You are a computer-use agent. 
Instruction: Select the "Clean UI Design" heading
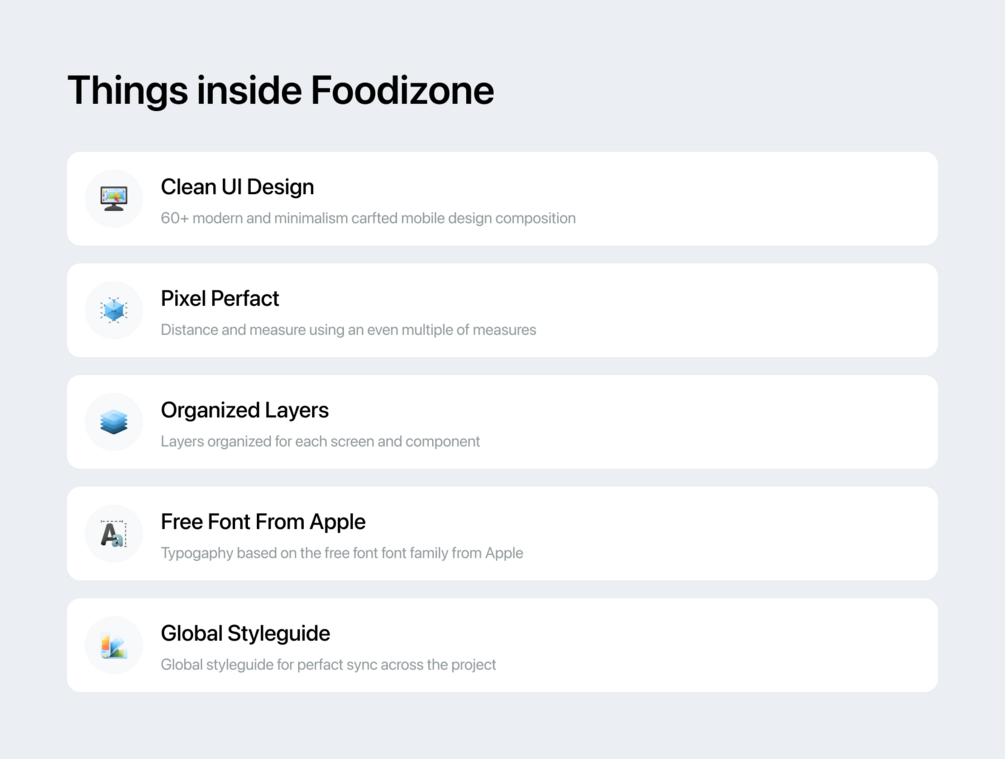(x=237, y=187)
